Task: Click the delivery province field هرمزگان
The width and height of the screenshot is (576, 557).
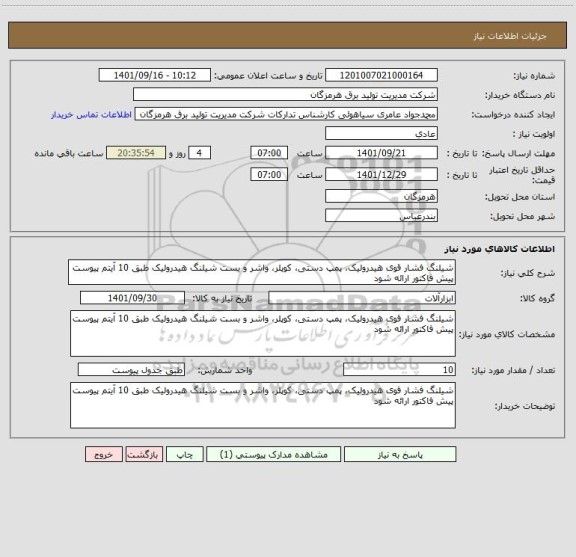Action: [x=381, y=196]
